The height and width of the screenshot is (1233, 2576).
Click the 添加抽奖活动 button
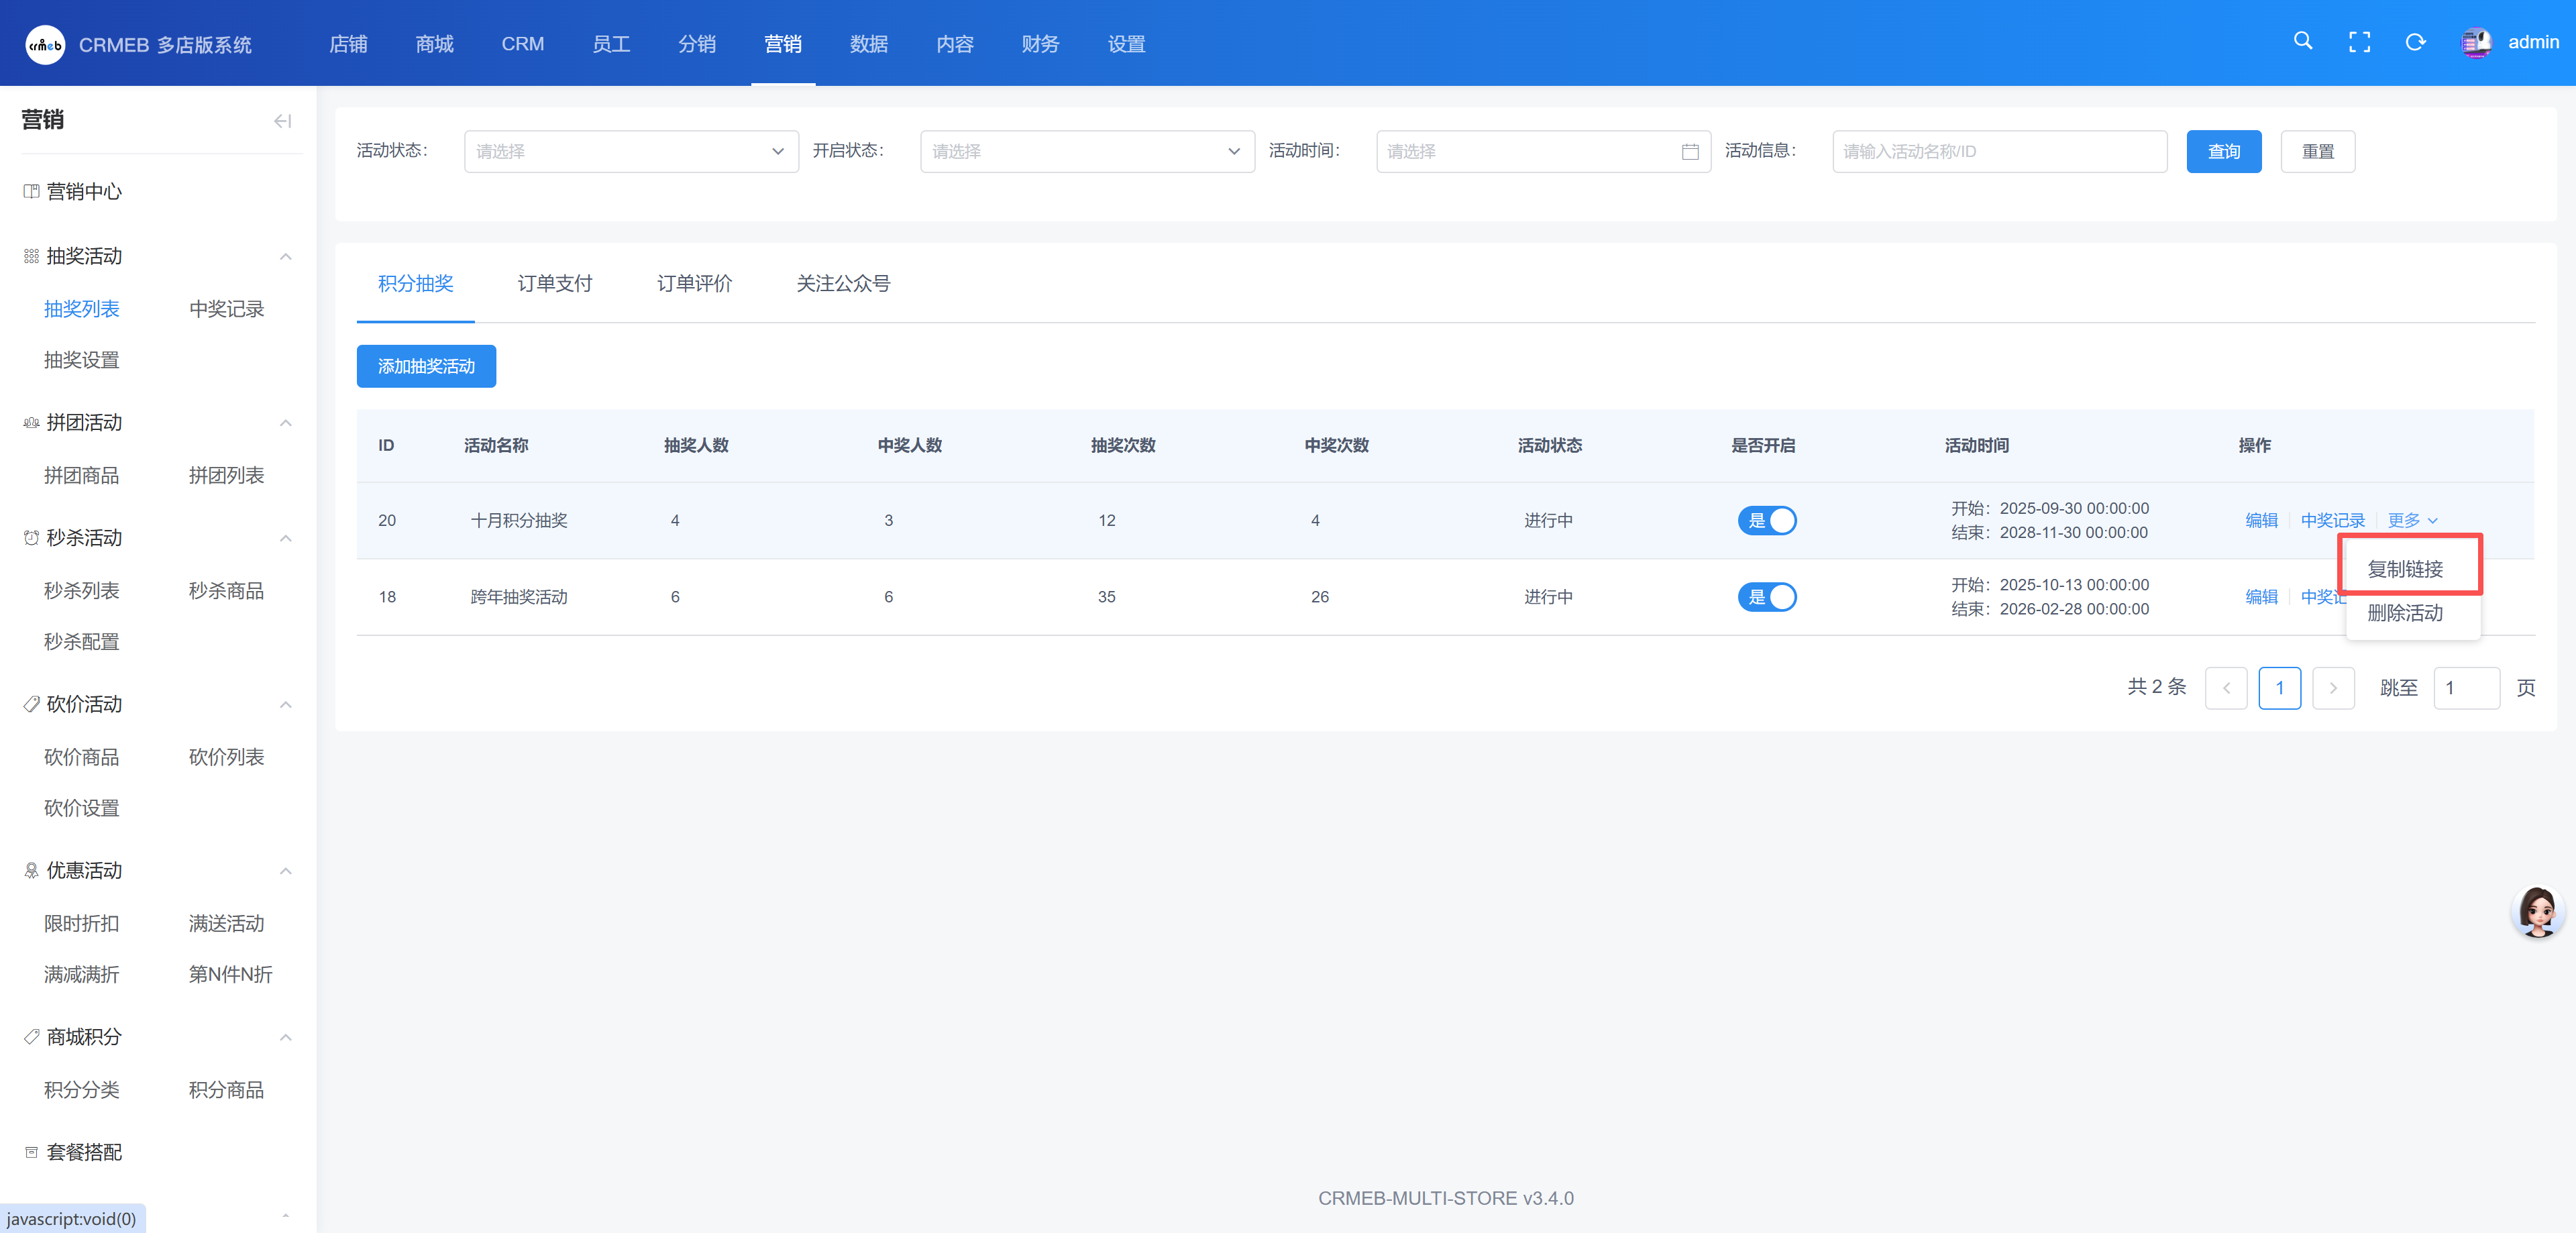coord(426,367)
